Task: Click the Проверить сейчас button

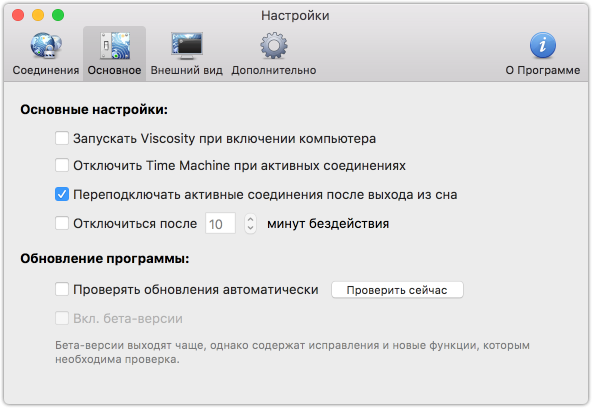Action: coord(397,290)
